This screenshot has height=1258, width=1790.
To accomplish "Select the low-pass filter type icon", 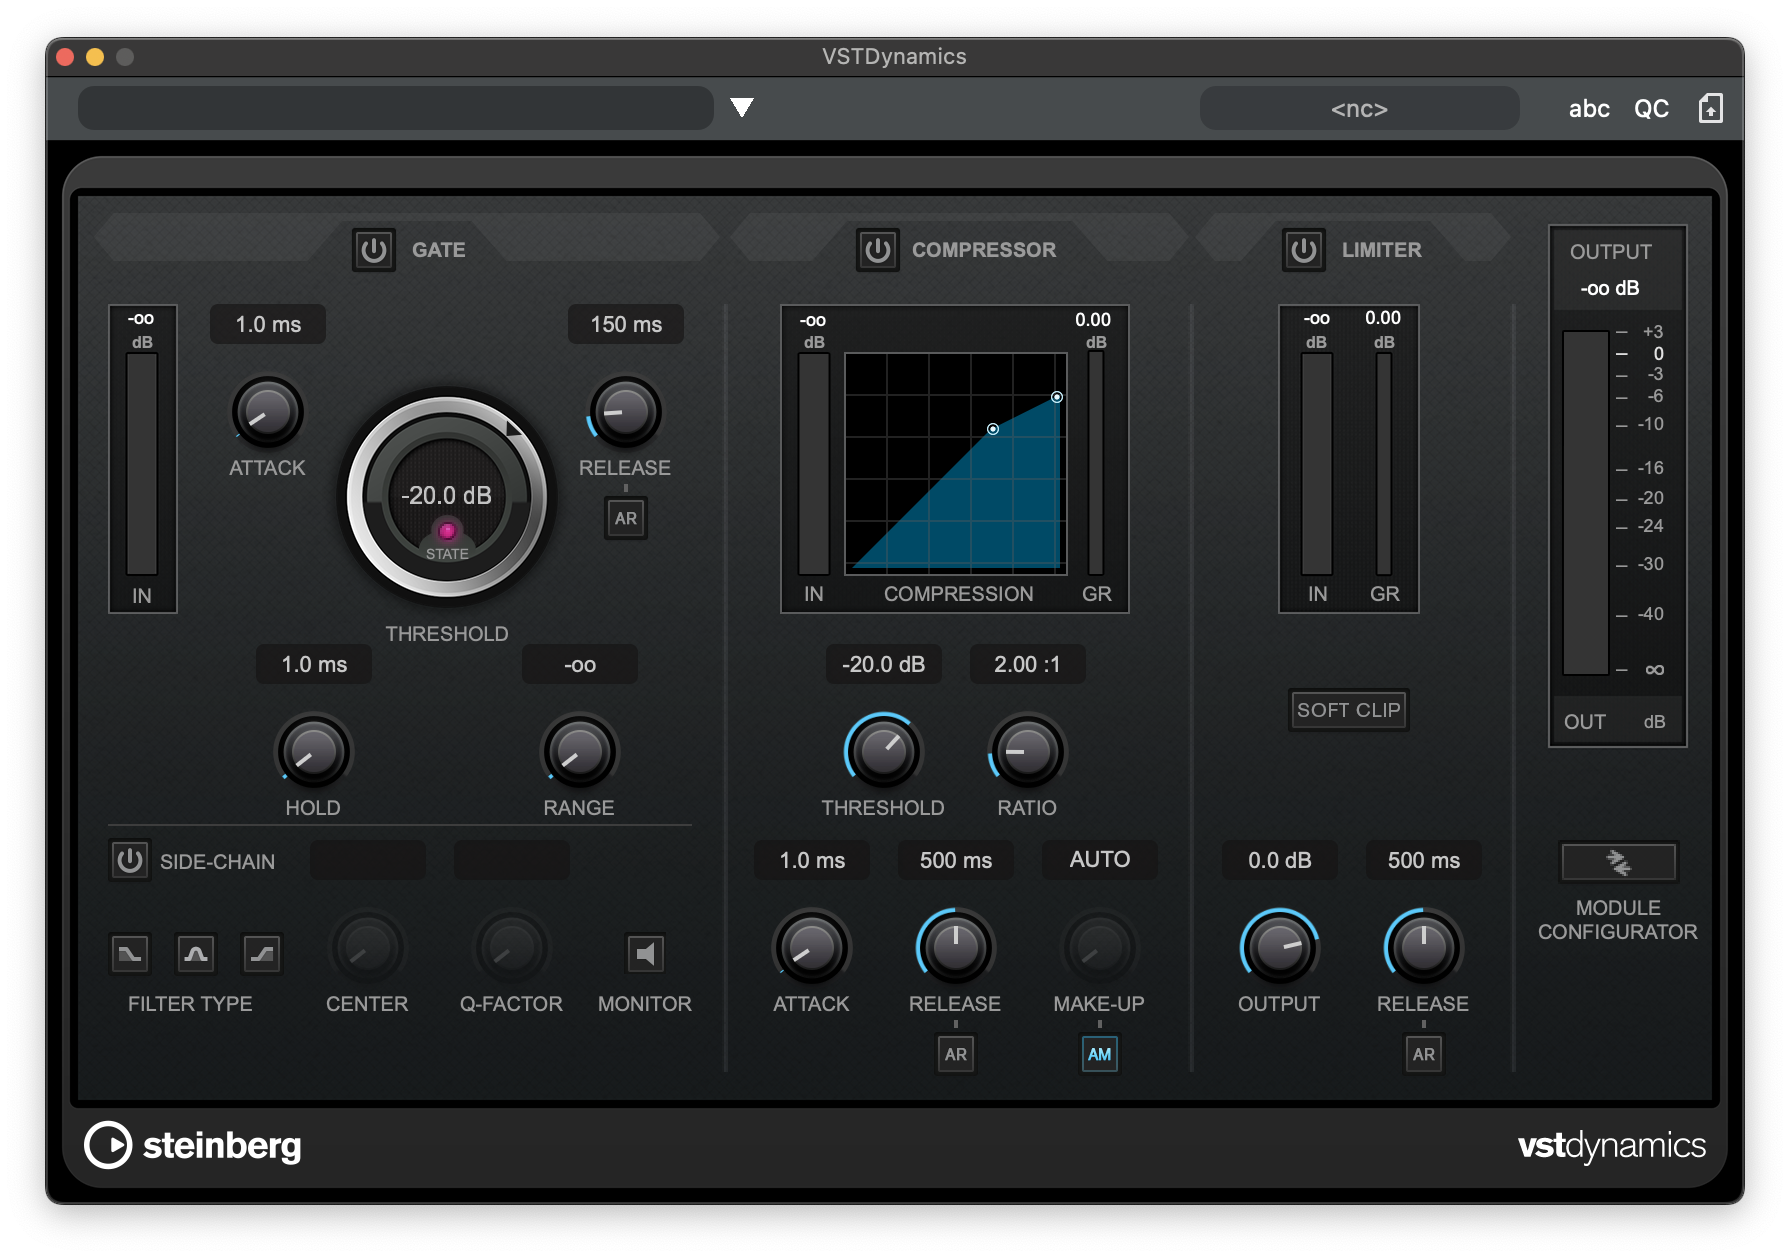I will tap(130, 954).
